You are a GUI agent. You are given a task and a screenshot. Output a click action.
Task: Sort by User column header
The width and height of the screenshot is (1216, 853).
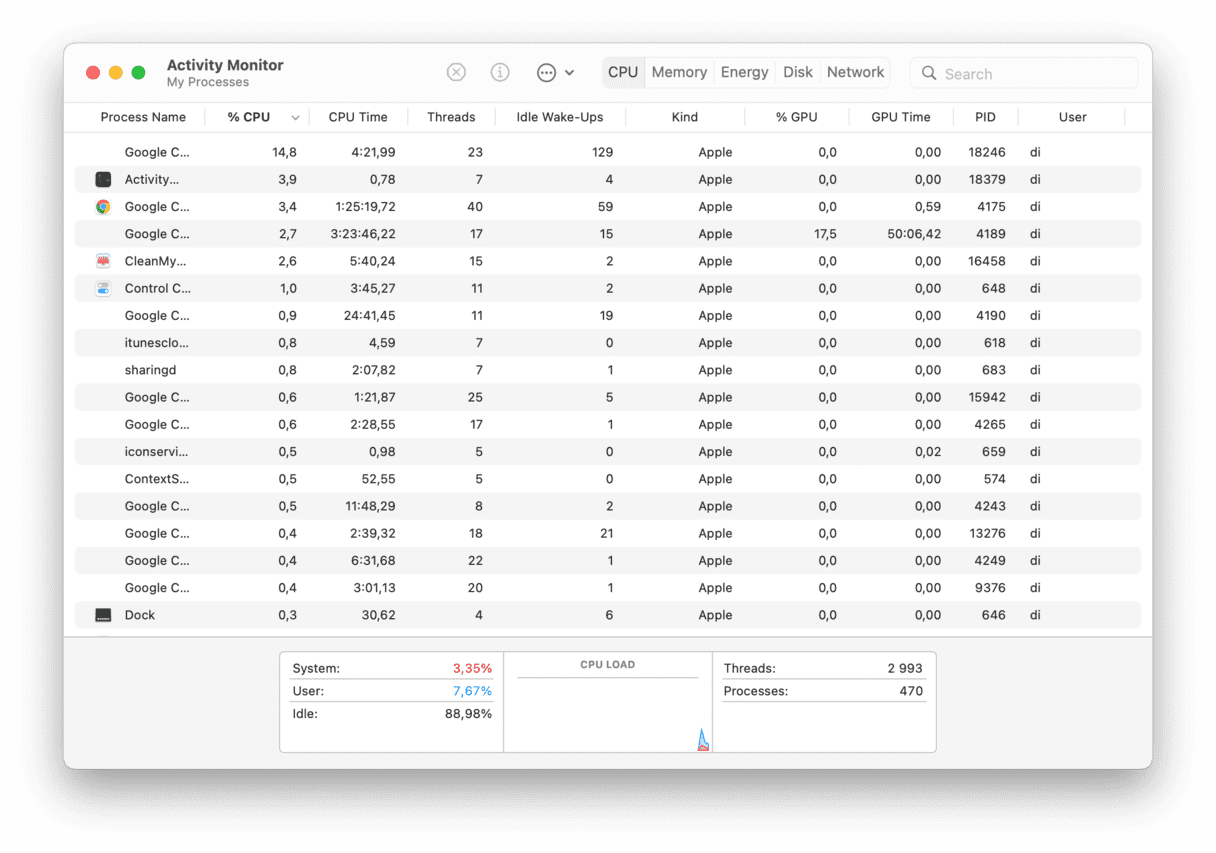point(1073,117)
